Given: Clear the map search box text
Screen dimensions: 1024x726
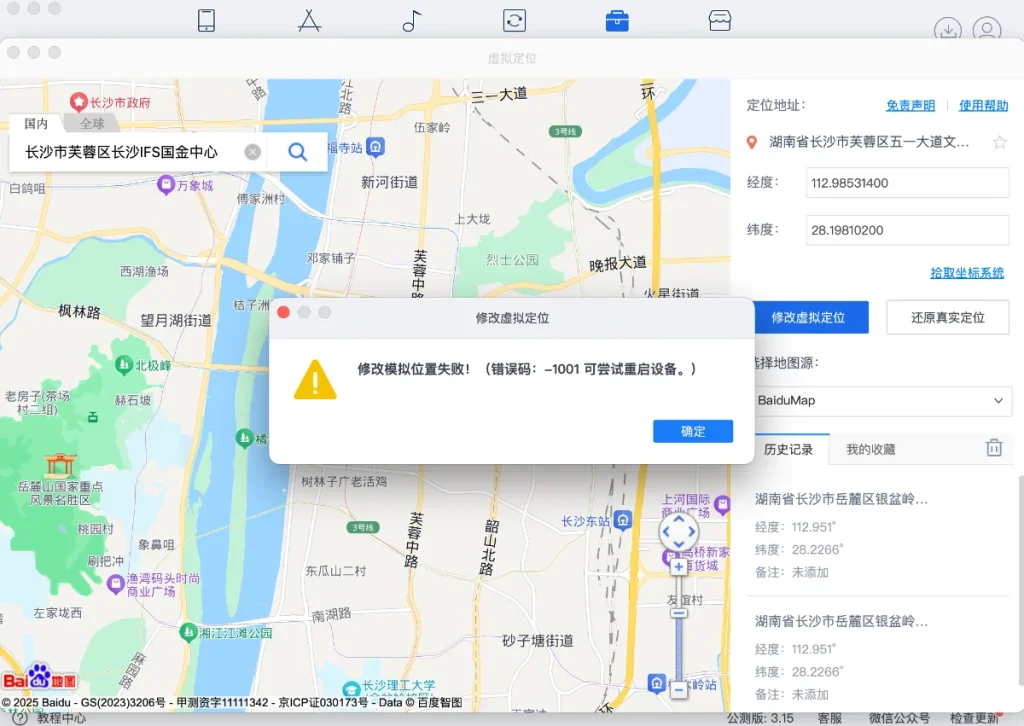Looking at the screenshot, I should 253,152.
